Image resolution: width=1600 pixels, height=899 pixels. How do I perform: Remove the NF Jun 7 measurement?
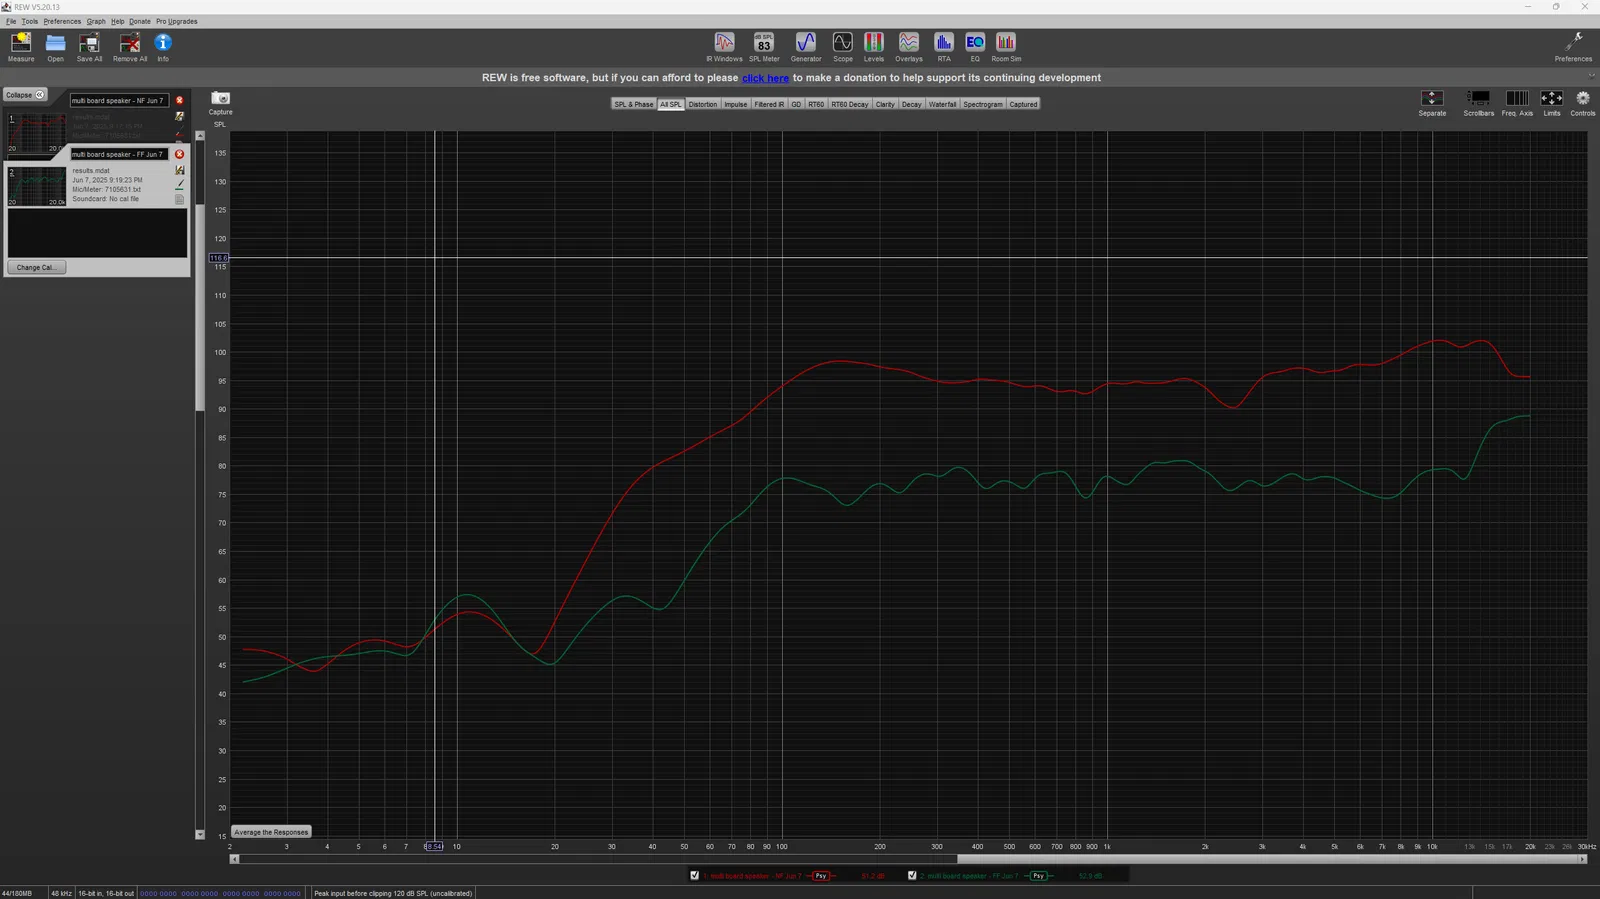tap(180, 101)
